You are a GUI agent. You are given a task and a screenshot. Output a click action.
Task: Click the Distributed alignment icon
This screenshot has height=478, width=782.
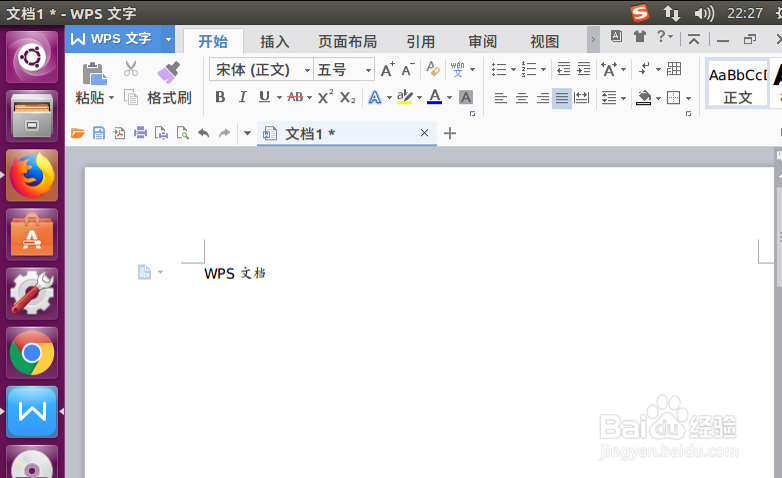point(582,97)
